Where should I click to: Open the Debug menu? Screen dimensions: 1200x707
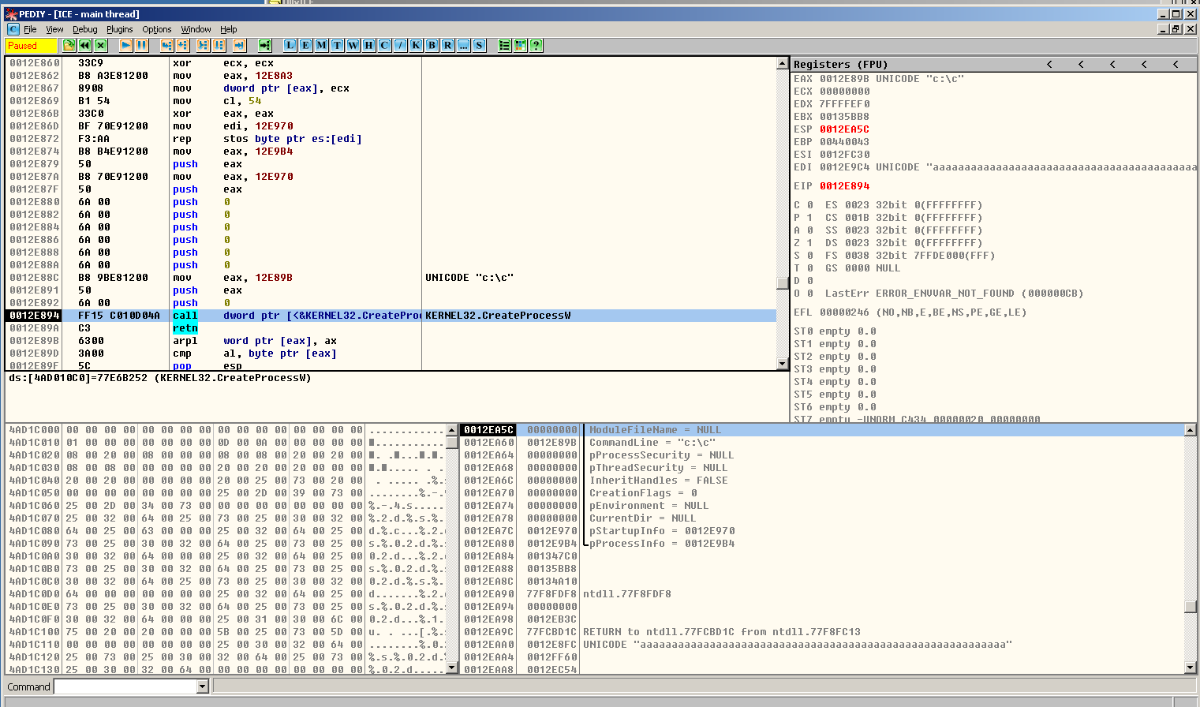point(85,30)
